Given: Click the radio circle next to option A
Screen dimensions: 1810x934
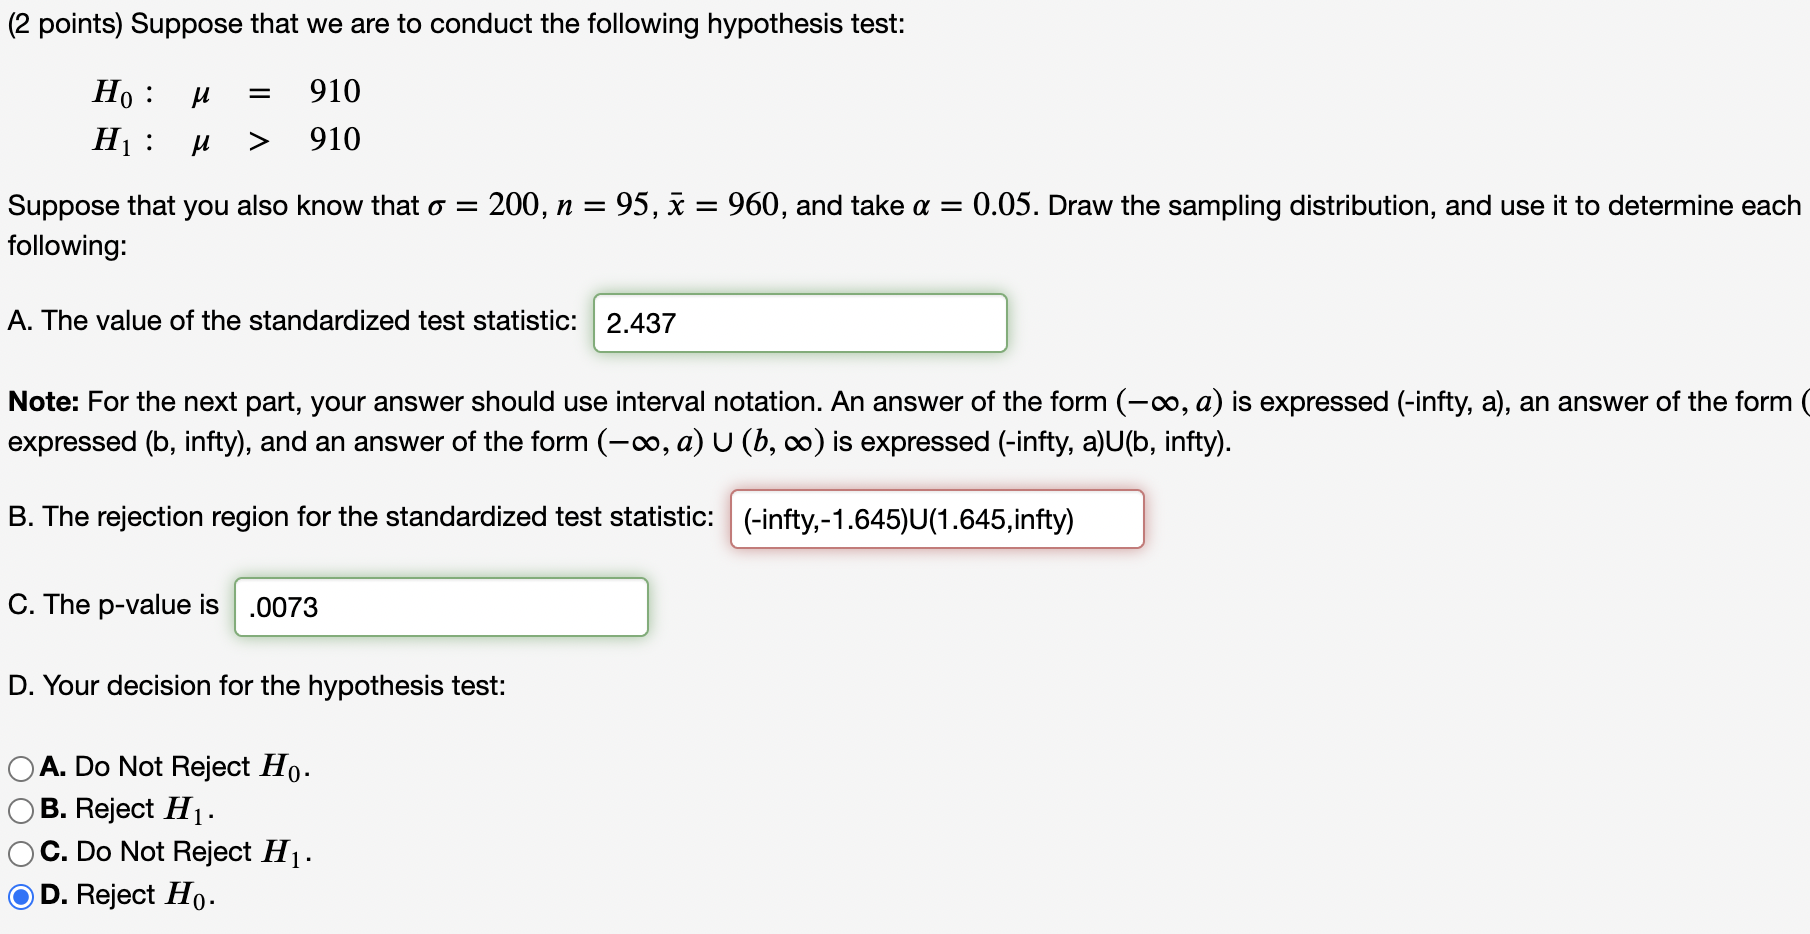Looking at the screenshot, I should click(x=20, y=767).
